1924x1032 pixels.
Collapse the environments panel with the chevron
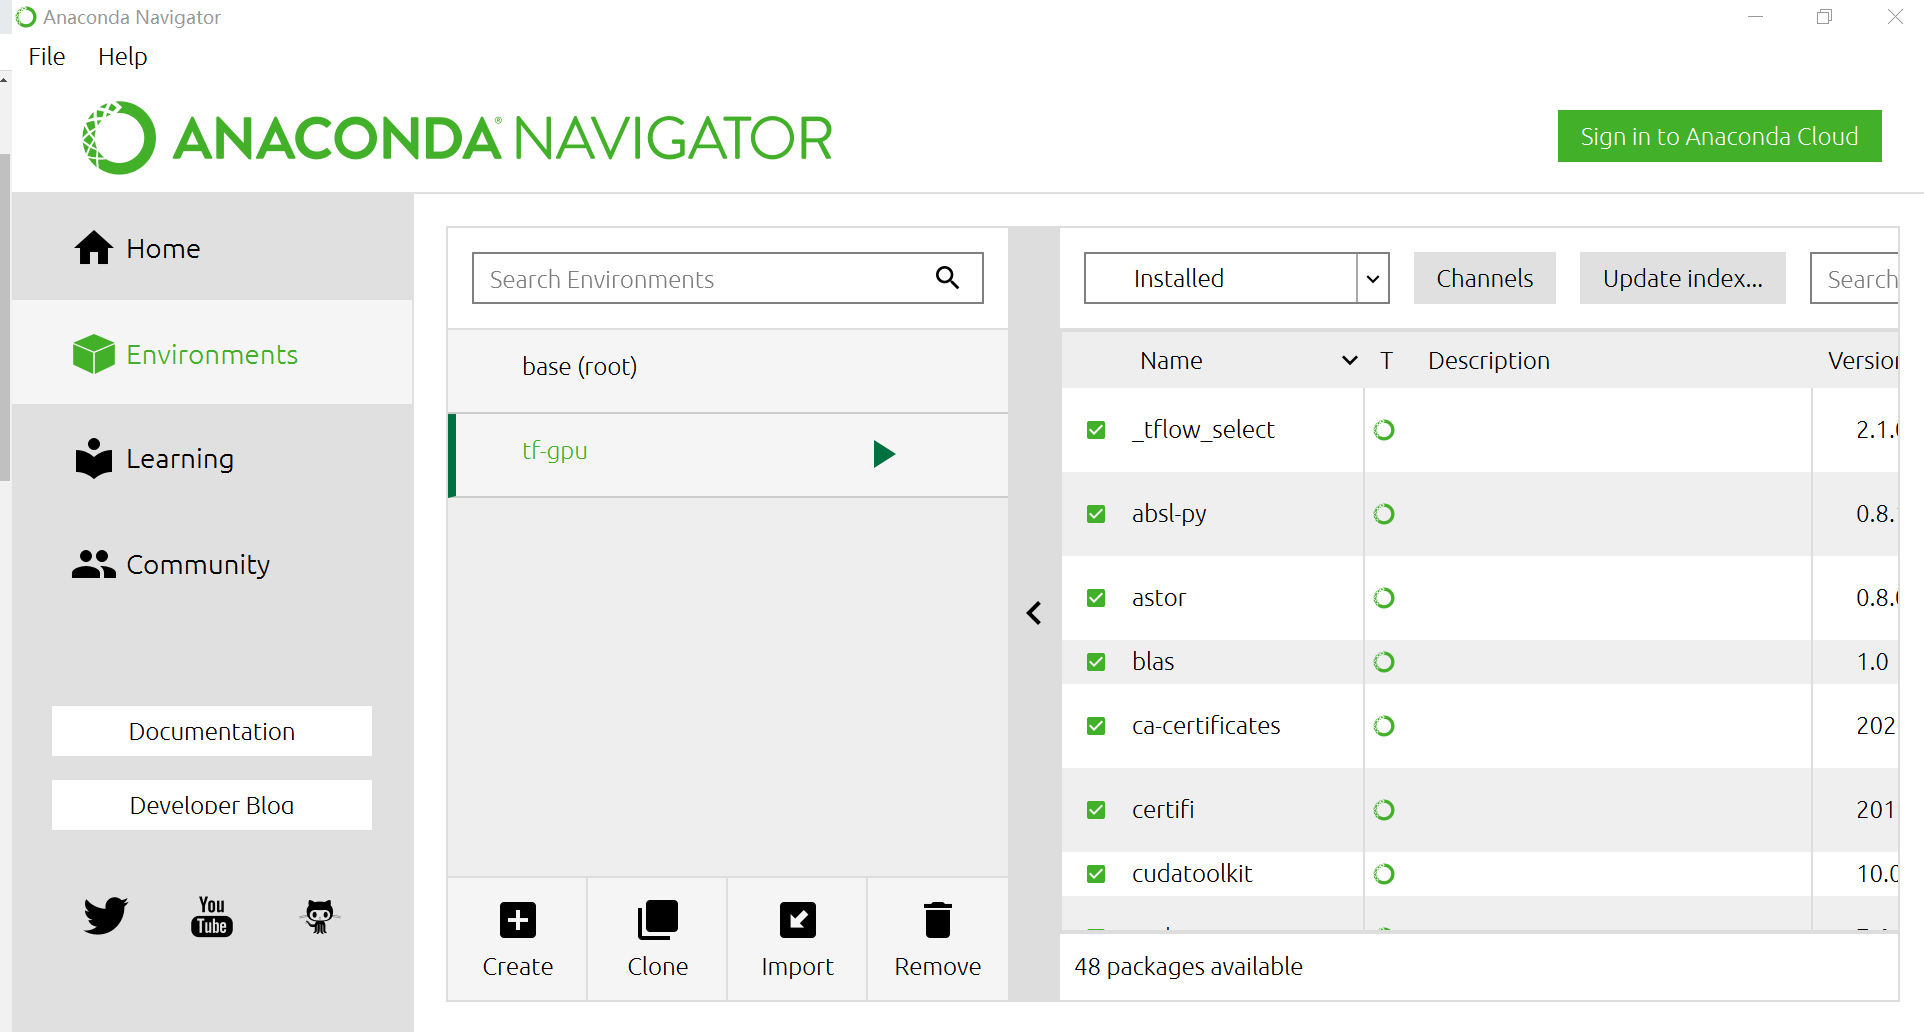[1034, 613]
